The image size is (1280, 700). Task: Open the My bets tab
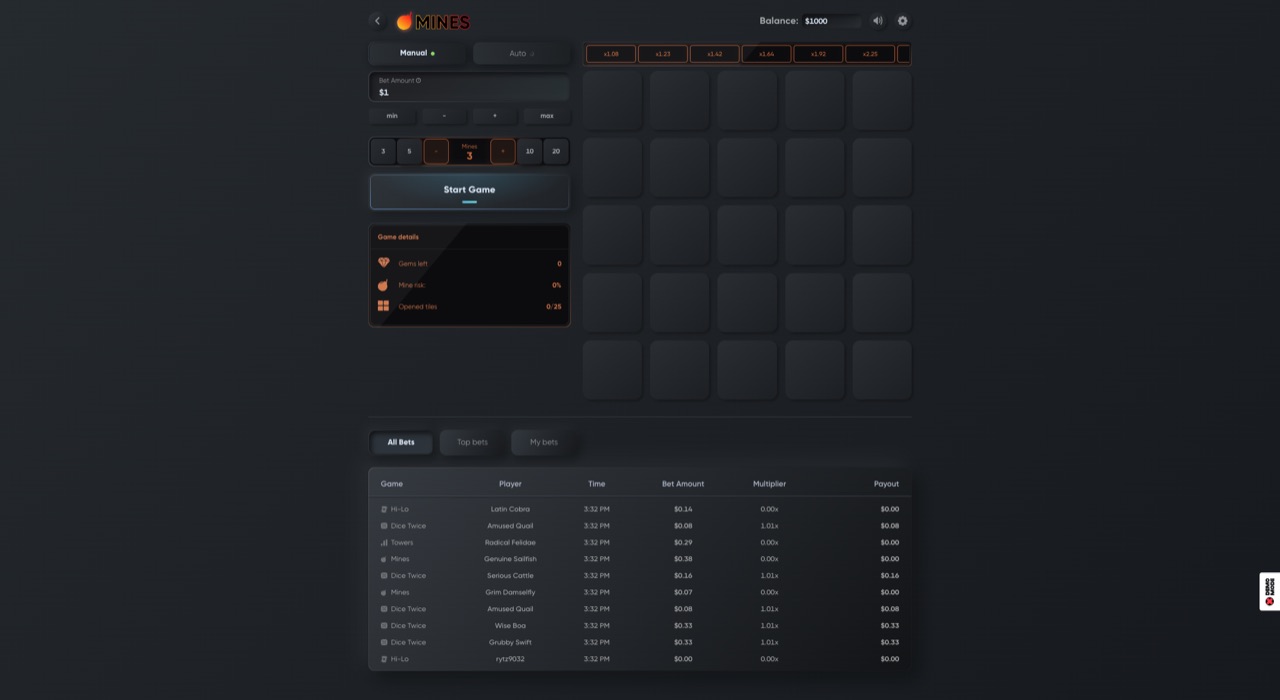pos(544,442)
